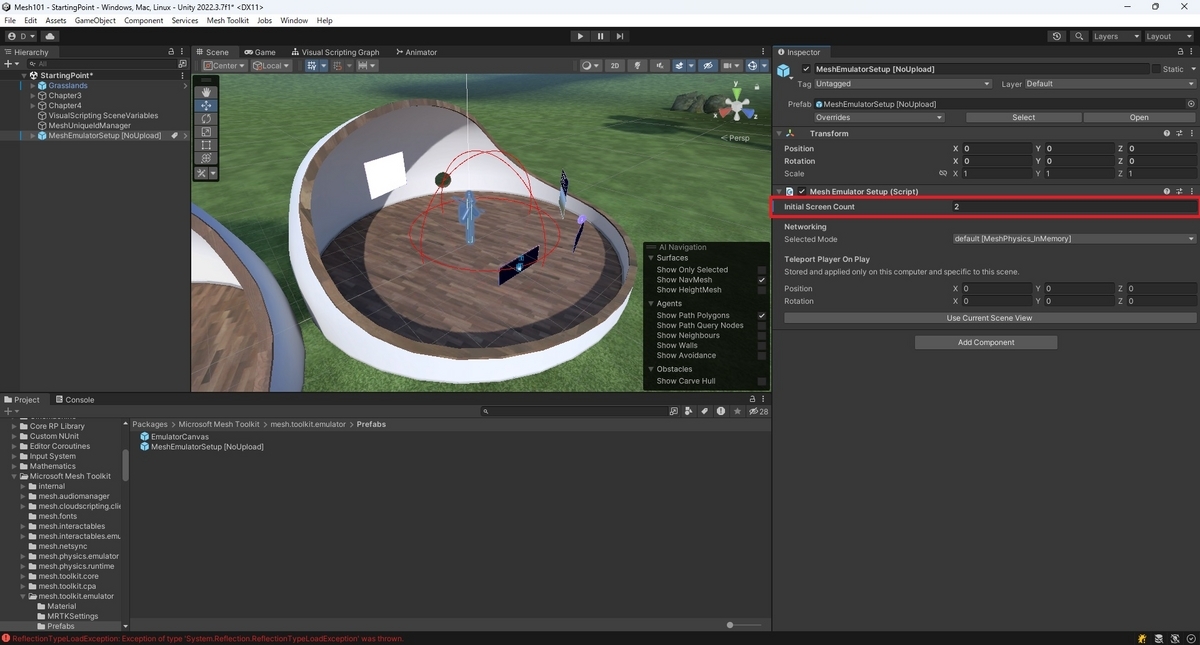Toggle scene audio icon
This screenshot has height=645, width=1200.
click(660, 66)
